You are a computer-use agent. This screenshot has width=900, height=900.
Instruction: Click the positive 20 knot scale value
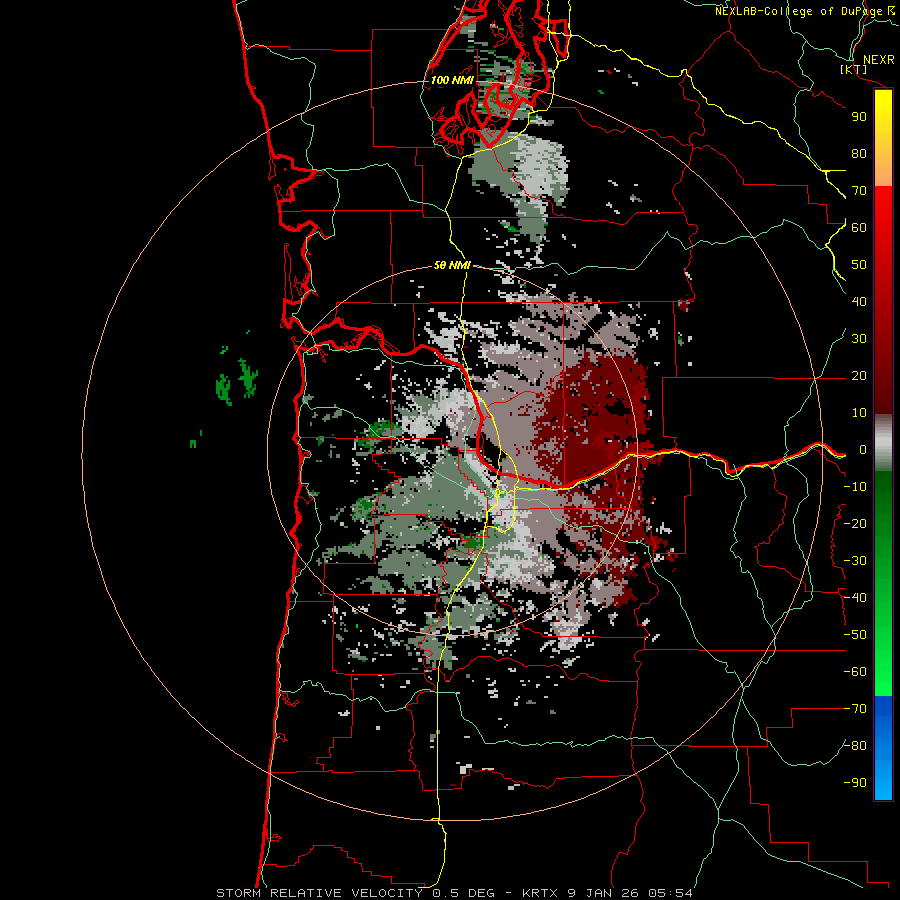pos(859,376)
